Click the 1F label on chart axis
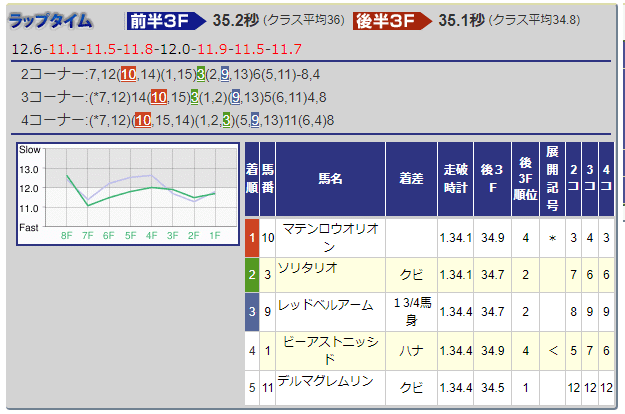 (215, 236)
